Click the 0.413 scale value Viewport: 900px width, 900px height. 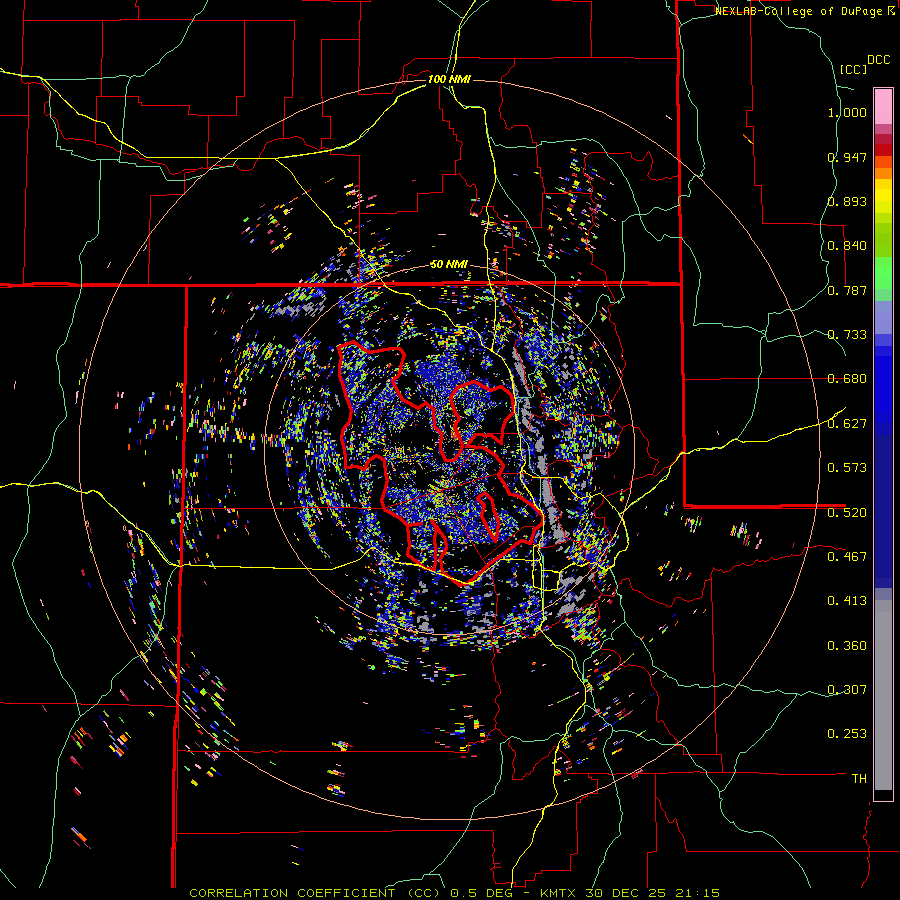(x=847, y=601)
